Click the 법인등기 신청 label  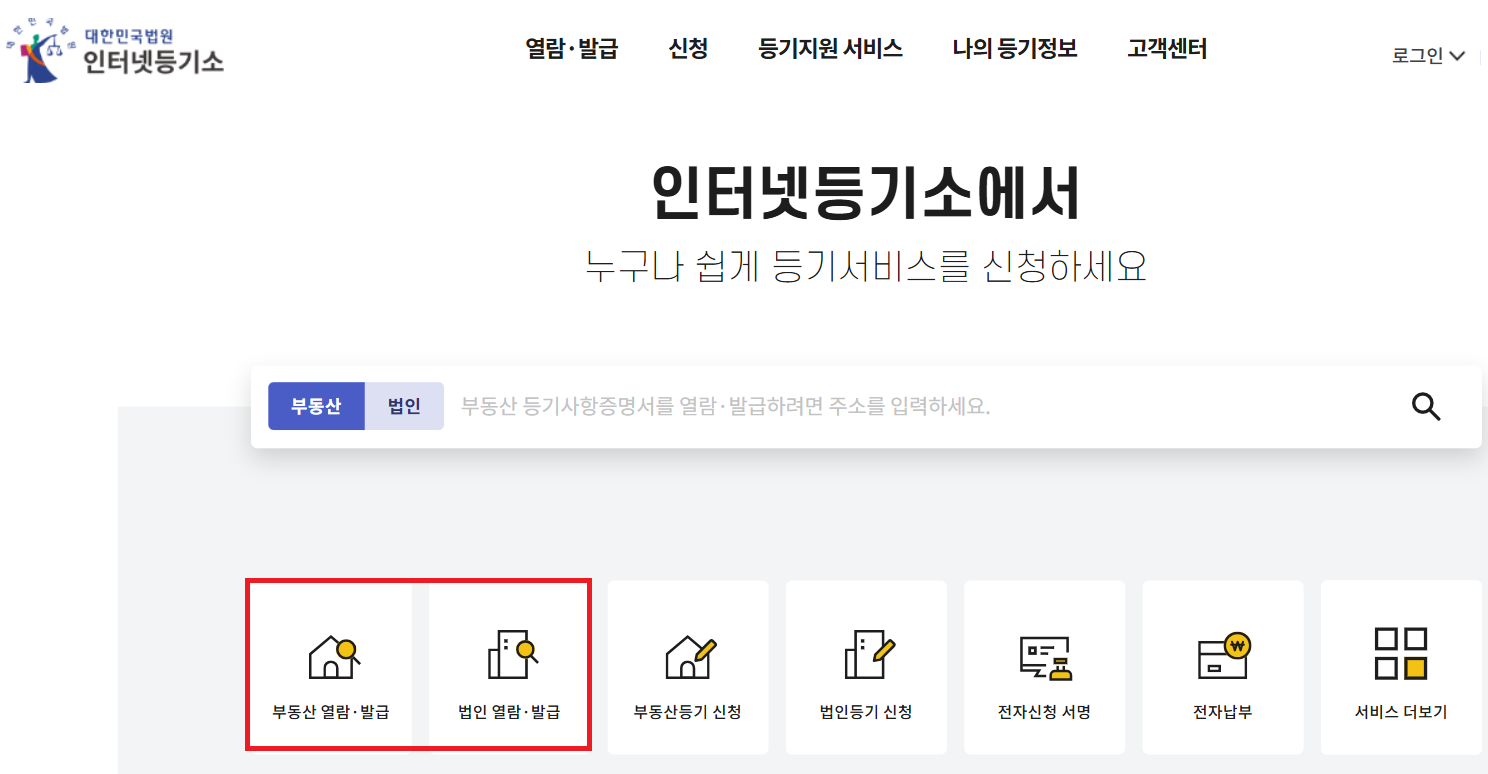pos(866,713)
